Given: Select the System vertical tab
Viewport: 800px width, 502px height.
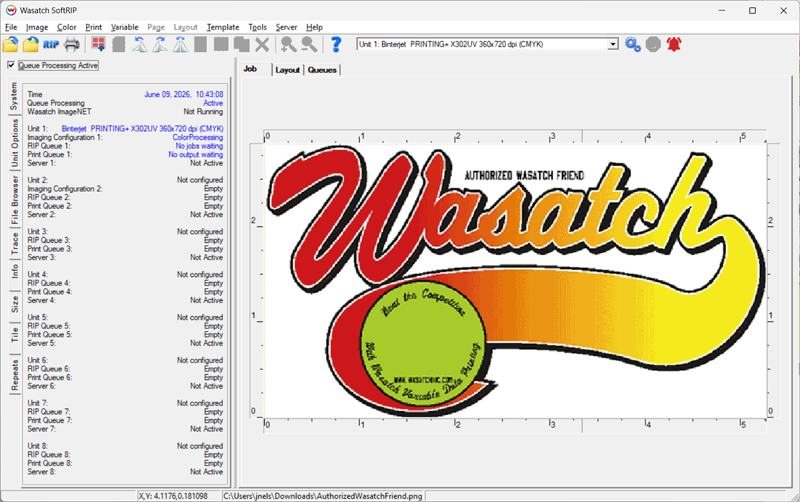Looking at the screenshot, I should [14, 96].
